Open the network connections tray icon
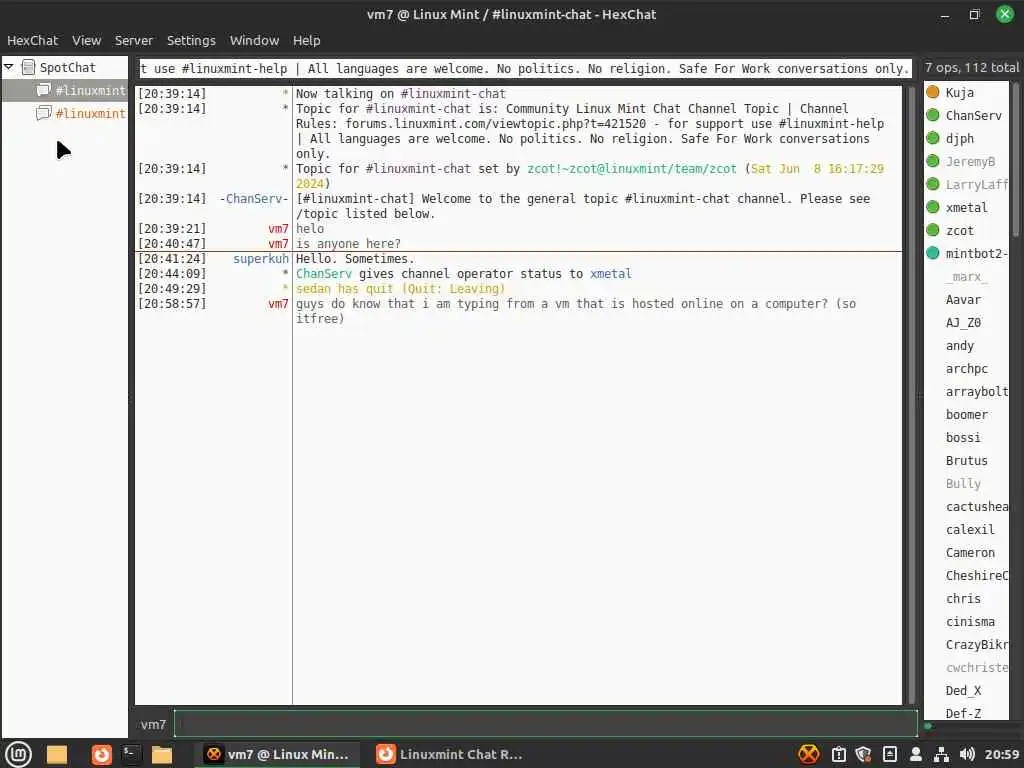Screen dimensions: 1024x768 (941, 754)
